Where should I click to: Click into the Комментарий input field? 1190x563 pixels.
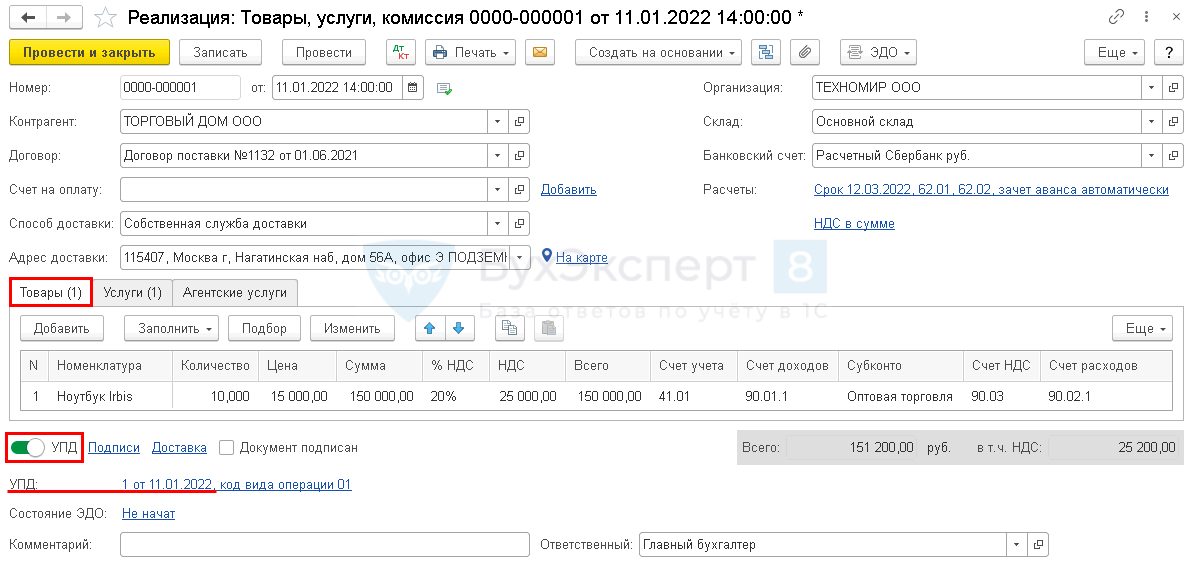click(x=324, y=545)
